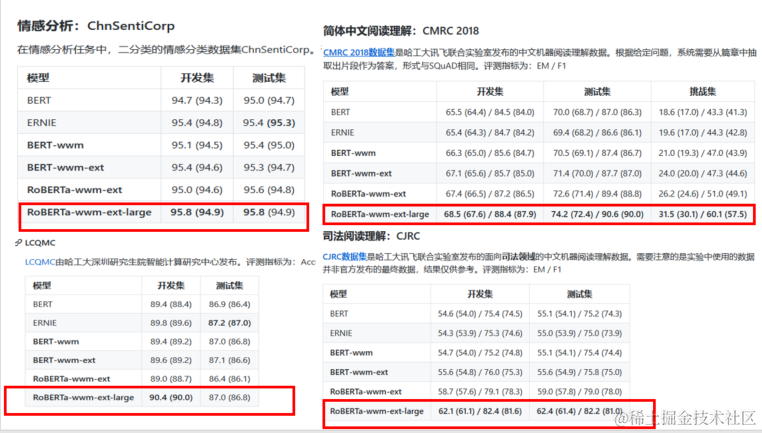This screenshot has height=433, width=762.
Task: Click ERNIE row label in the CMRC 2018 table
Action: click(342, 132)
